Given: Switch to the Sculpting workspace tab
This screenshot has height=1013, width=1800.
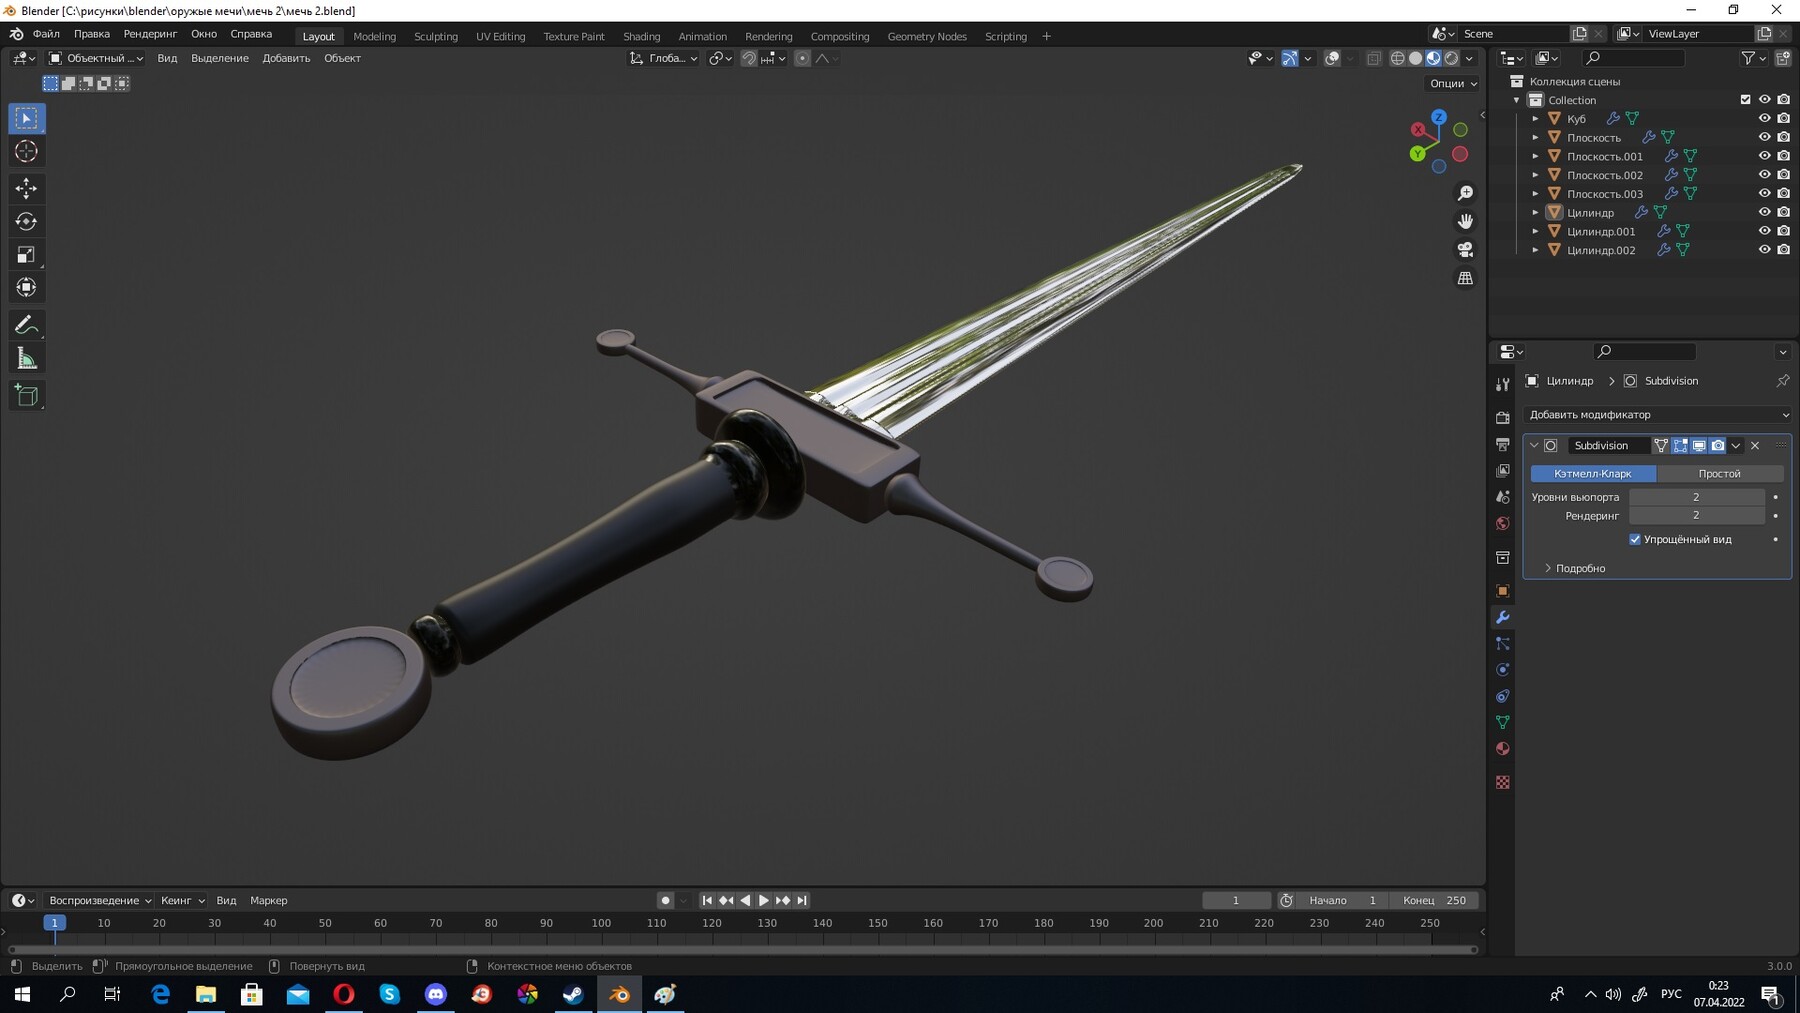Looking at the screenshot, I should 436,36.
